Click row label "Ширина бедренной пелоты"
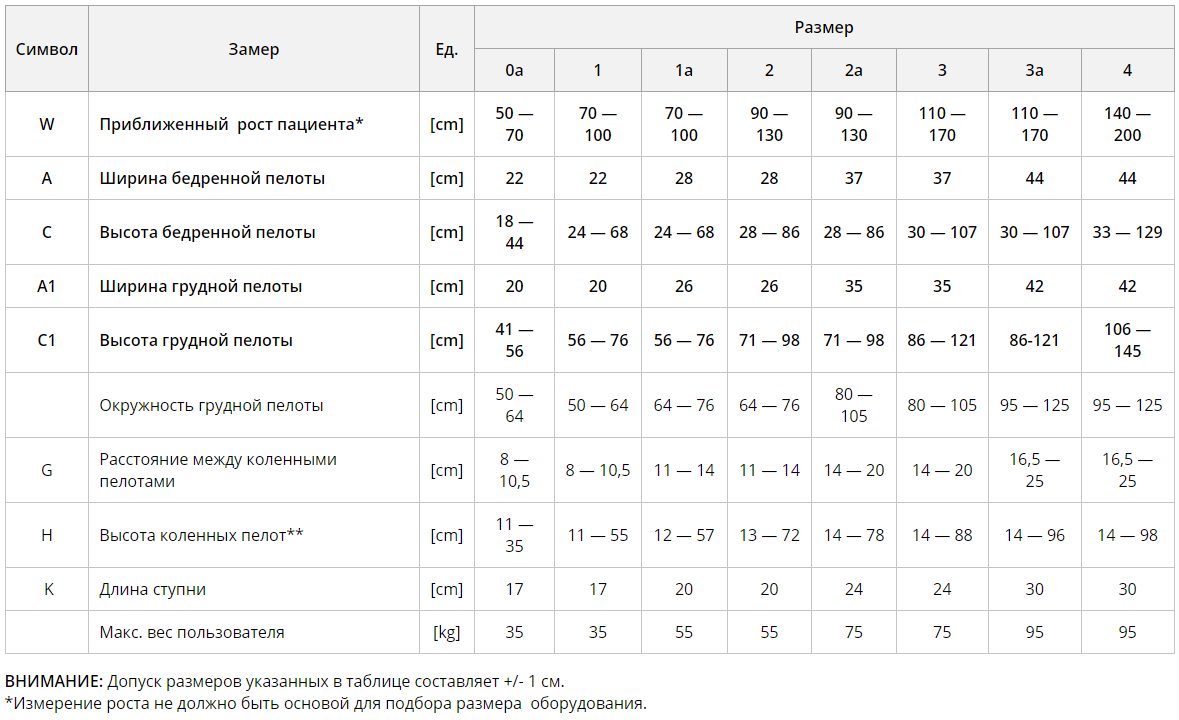The height and width of the screenshot is (720, 1179). click(212, 178)
